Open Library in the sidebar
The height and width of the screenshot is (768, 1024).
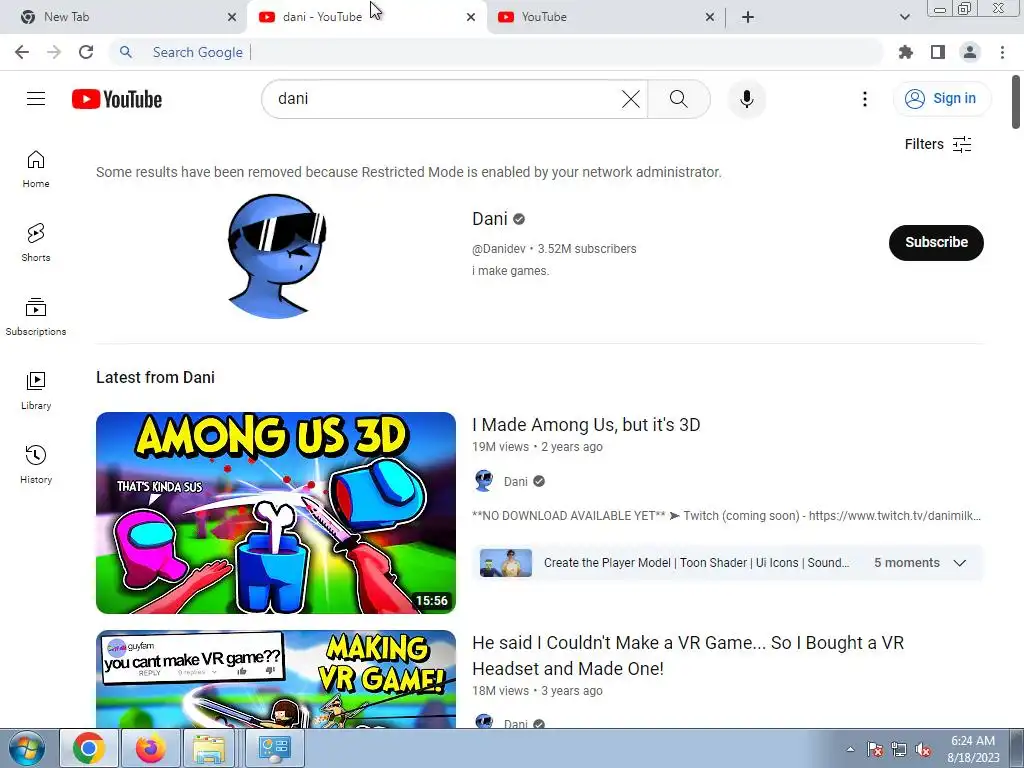pos(36,391)
